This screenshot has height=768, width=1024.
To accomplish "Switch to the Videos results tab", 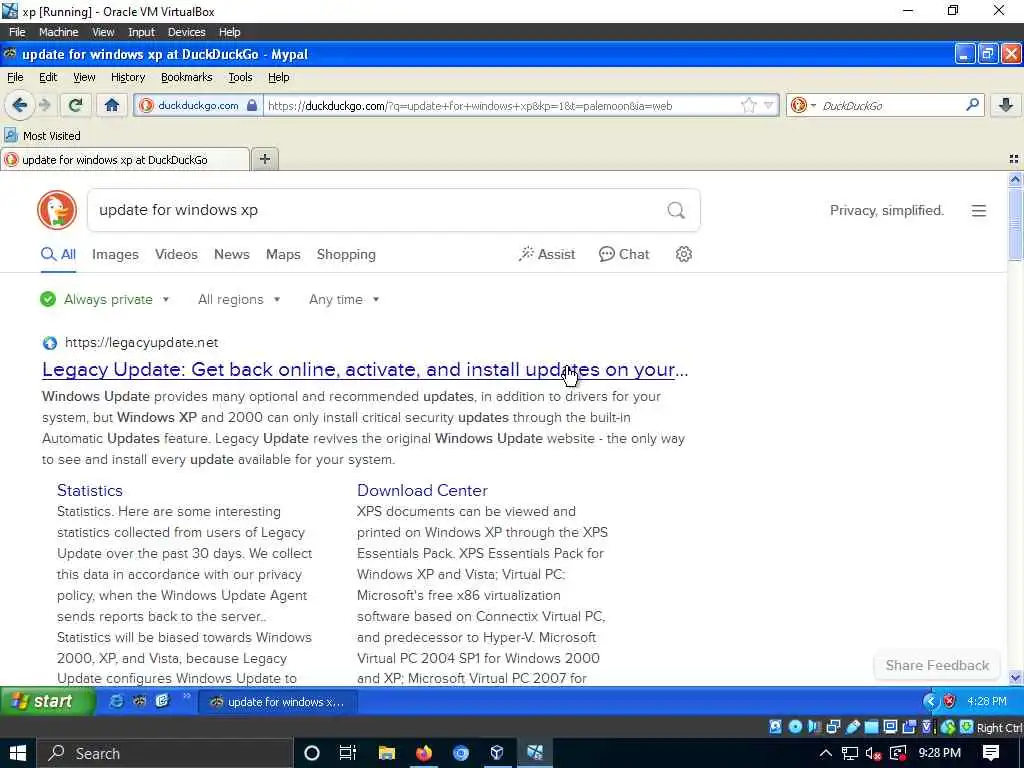I will point(176,254).
